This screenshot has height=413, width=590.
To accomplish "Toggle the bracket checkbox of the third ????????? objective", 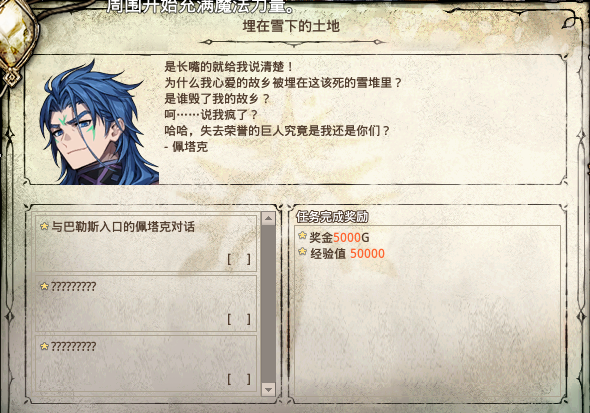I will 239,379.
